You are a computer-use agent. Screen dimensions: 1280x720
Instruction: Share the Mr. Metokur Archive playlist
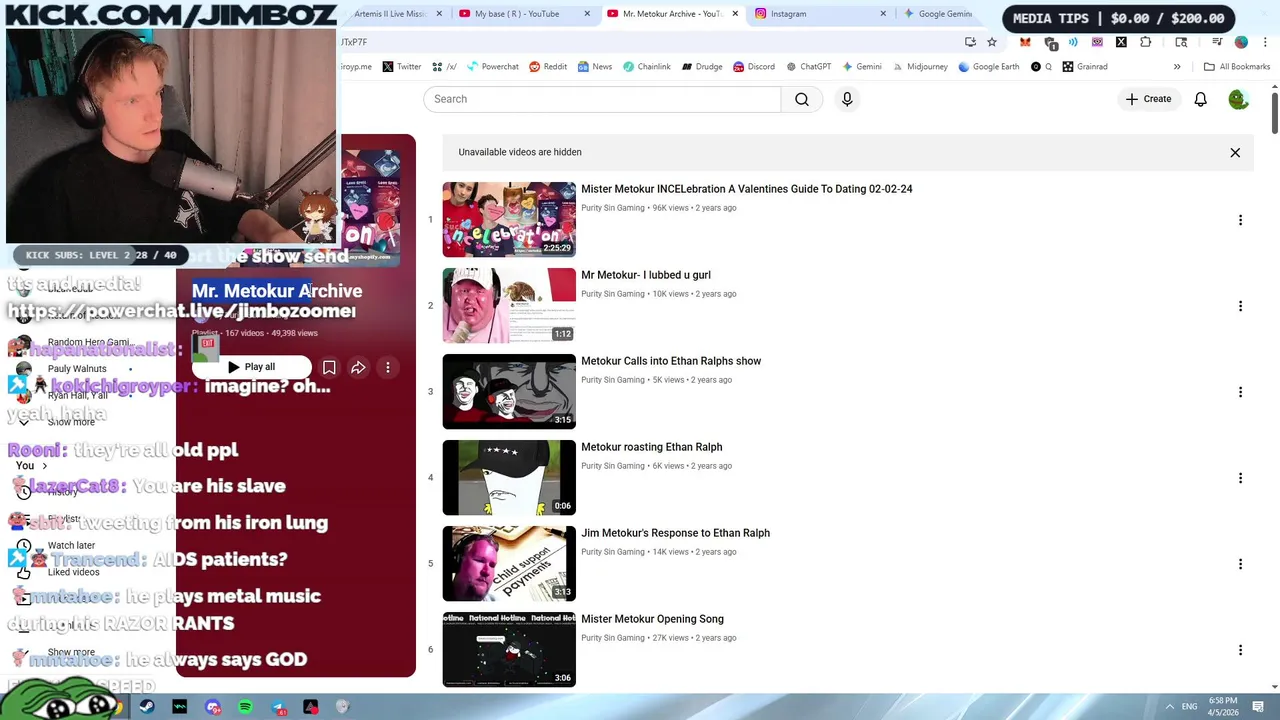pos(358,367)
